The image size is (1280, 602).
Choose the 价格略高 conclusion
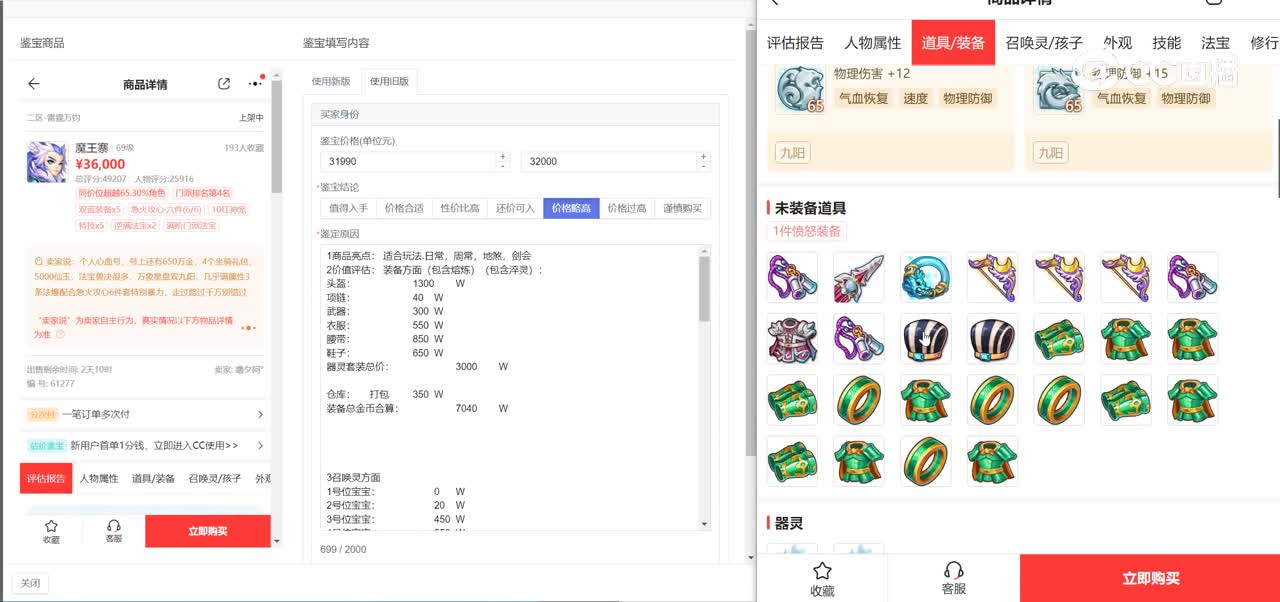click(x=572, y=208)
